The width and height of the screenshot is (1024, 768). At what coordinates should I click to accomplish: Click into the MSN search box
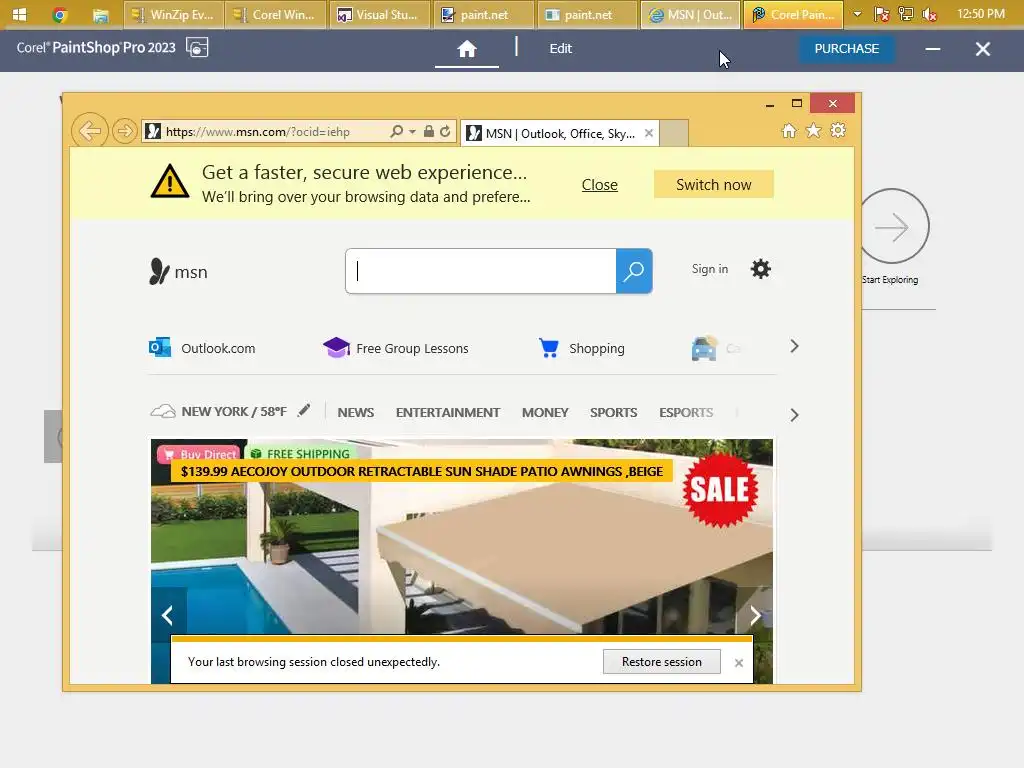[481, 271]
